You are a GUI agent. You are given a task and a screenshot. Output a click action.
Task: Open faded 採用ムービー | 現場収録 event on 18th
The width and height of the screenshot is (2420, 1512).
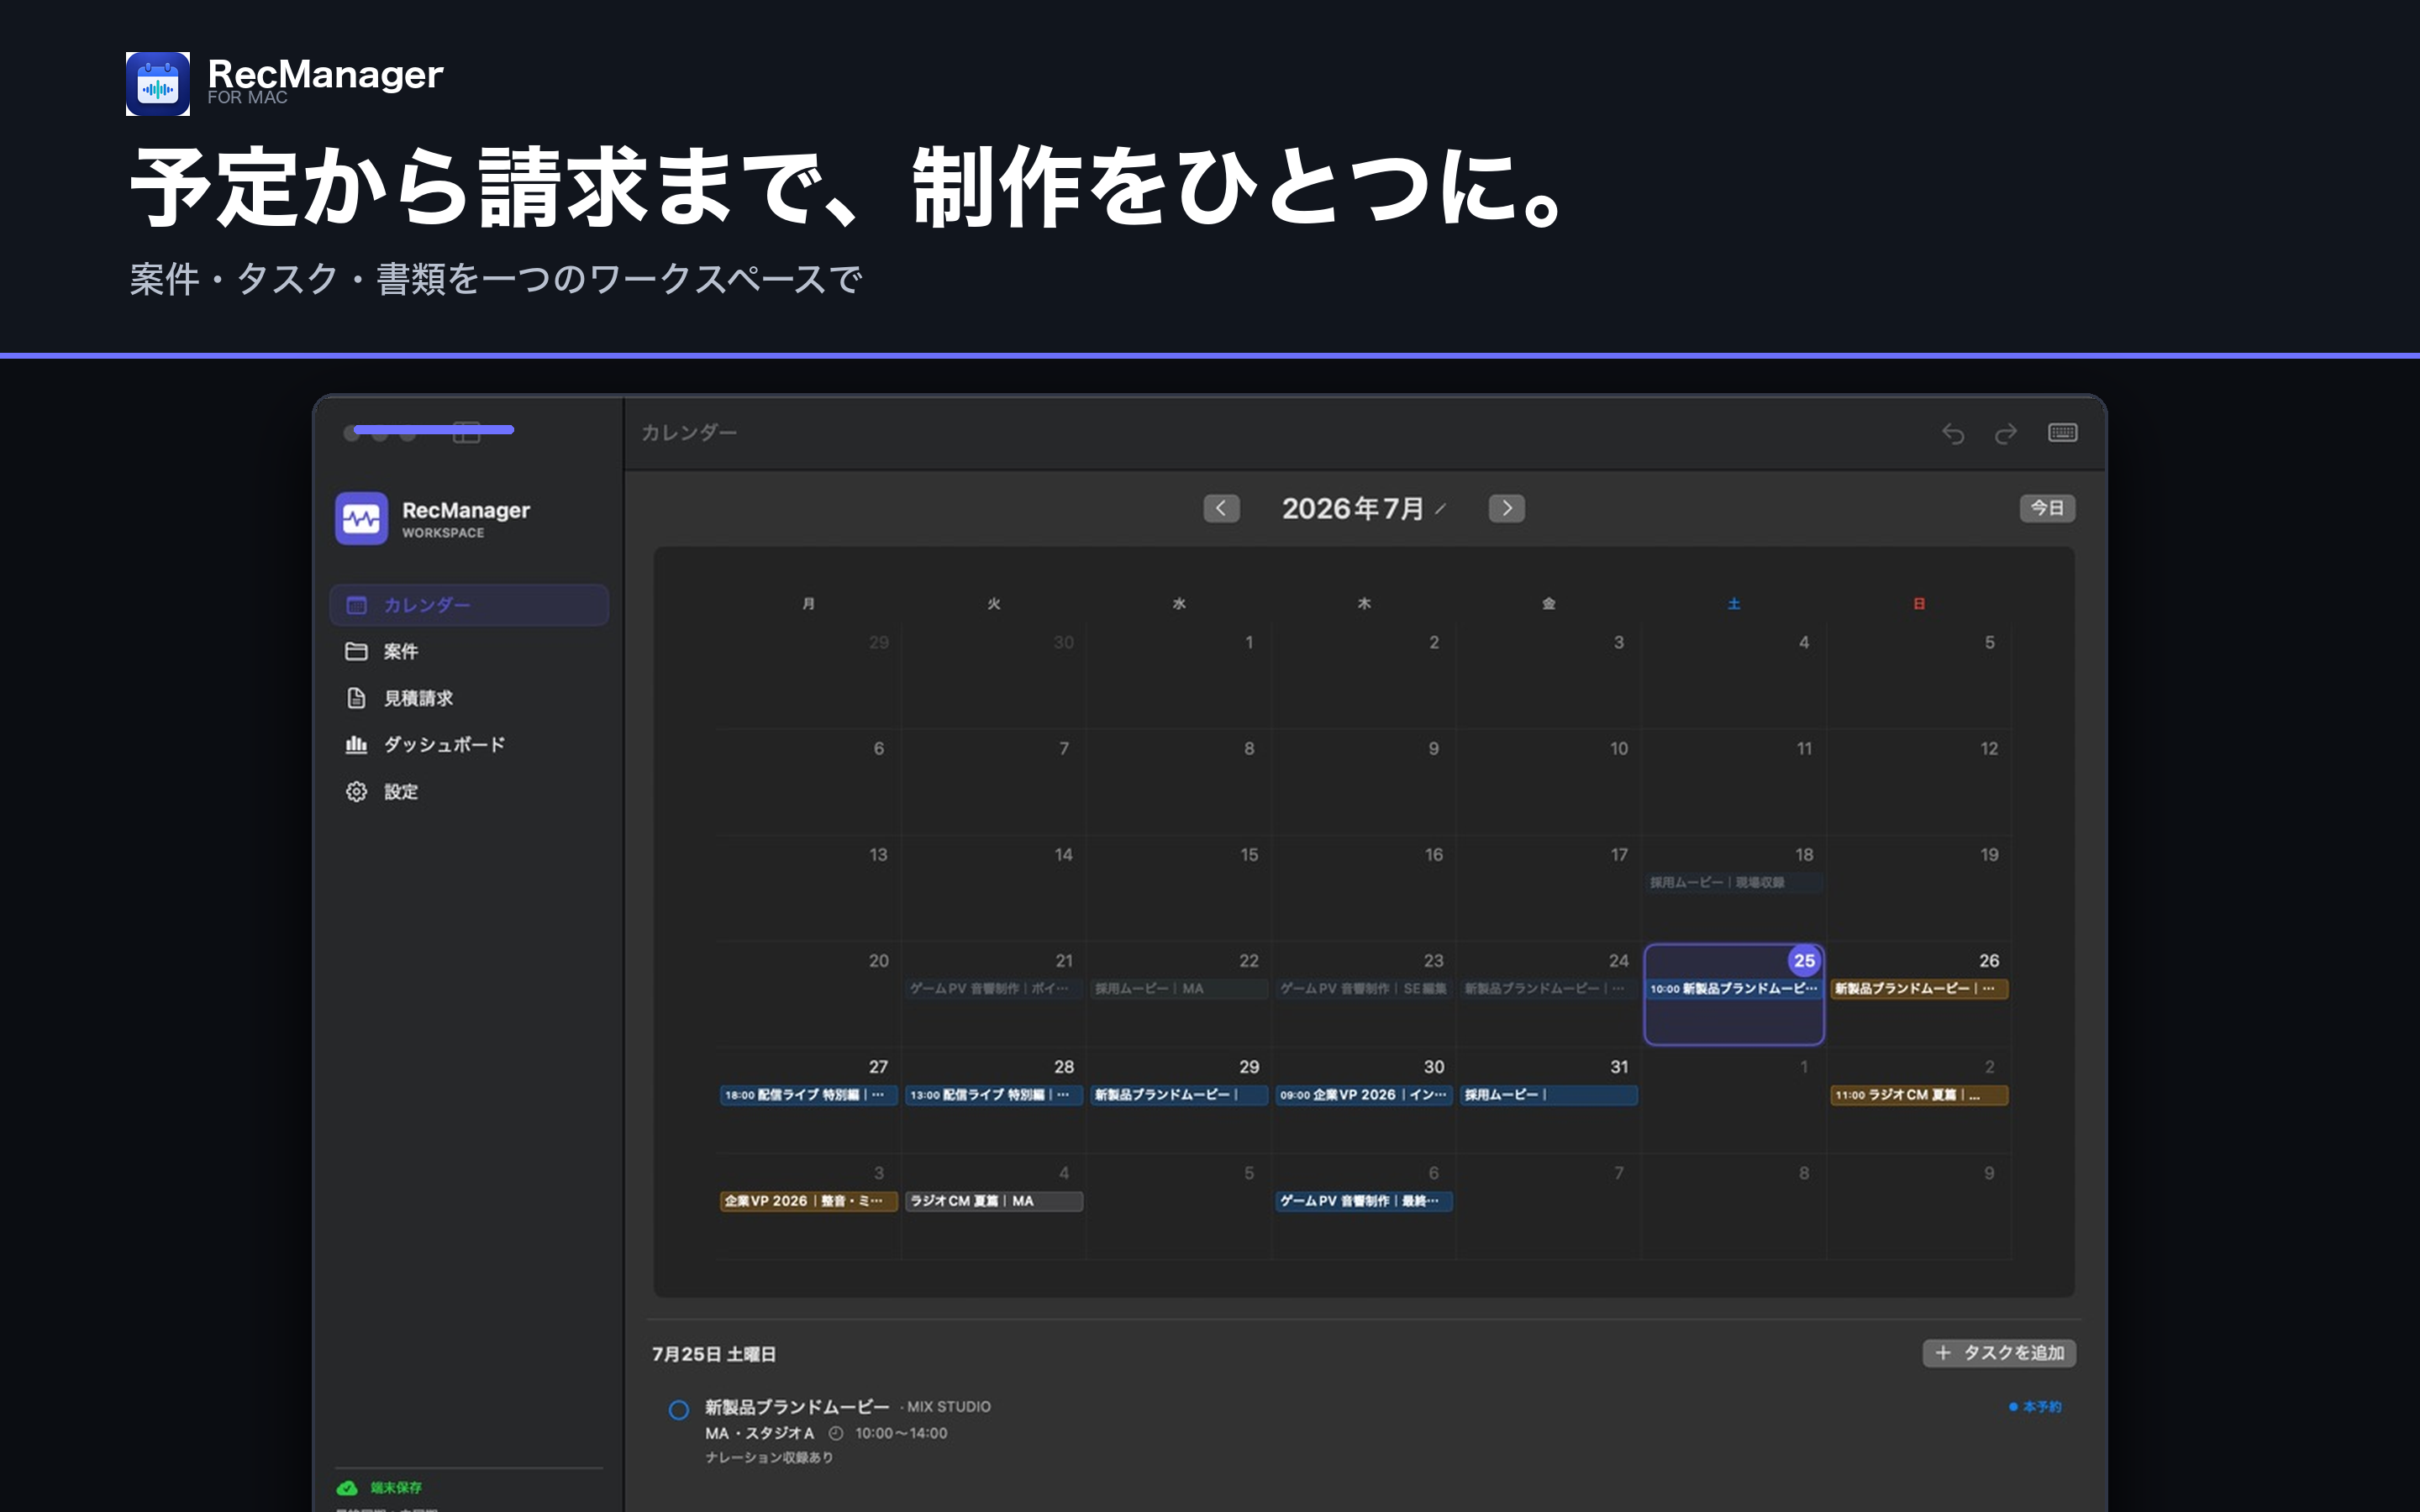[1733, 882]
